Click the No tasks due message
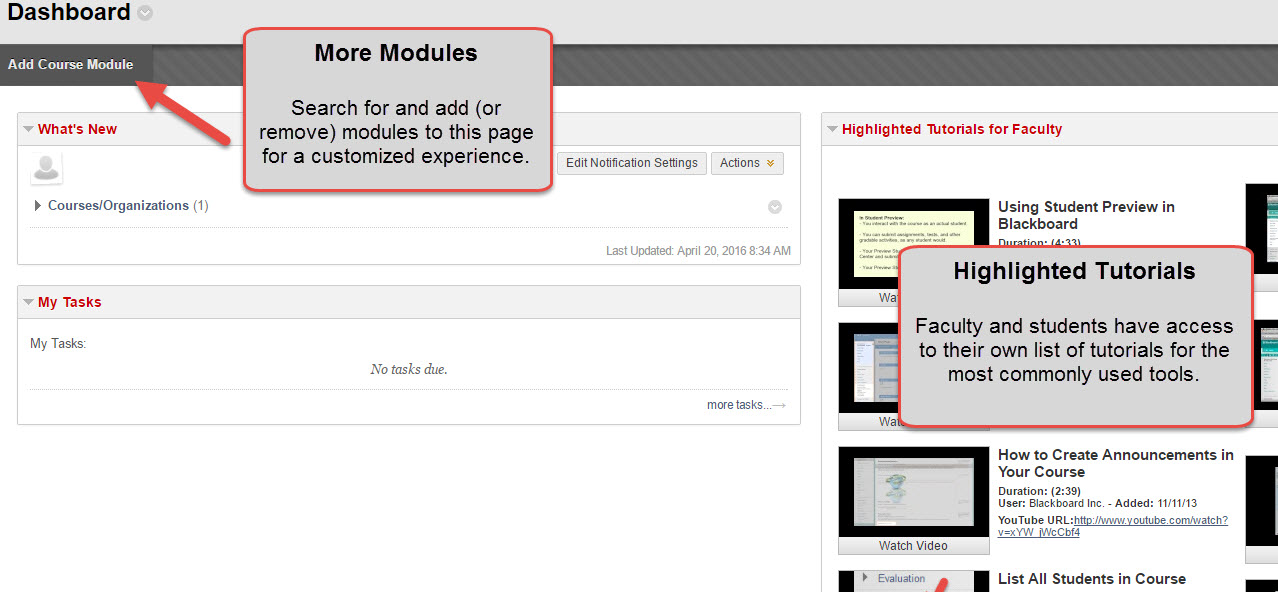Image resolution: width=1278 pixels, height=592 pixels. coord(409,369)
